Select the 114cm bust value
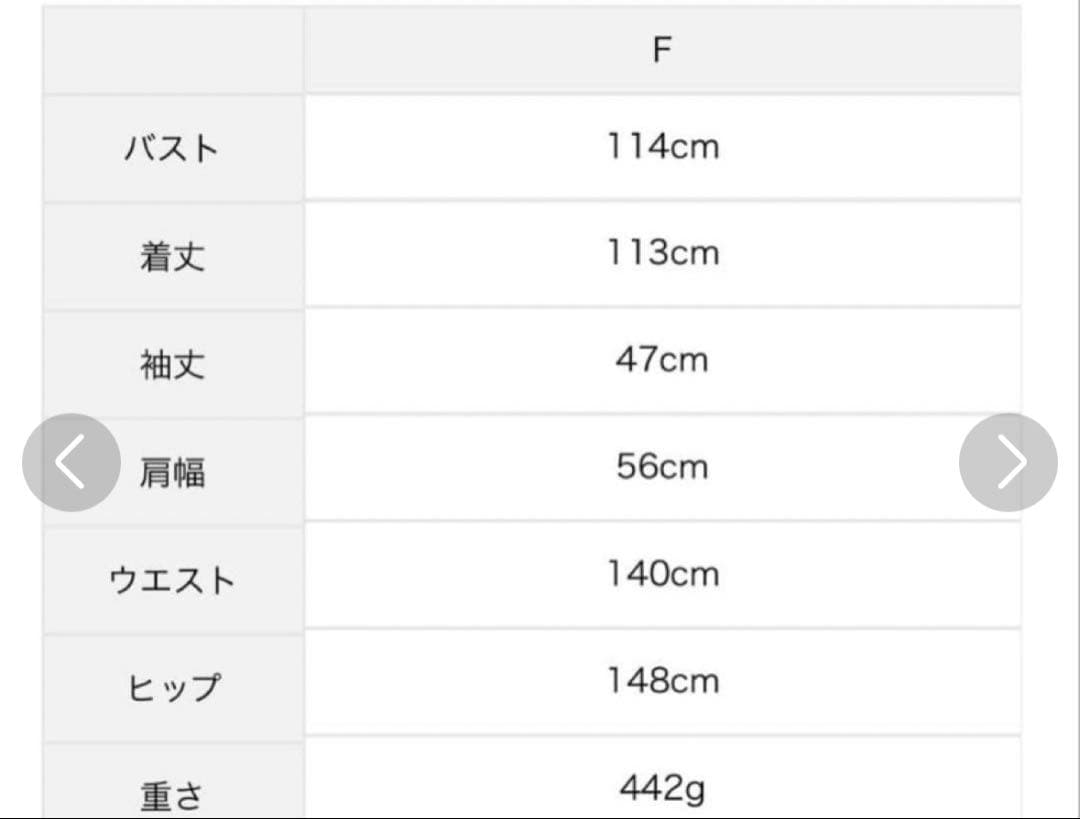 click(663, 147)
